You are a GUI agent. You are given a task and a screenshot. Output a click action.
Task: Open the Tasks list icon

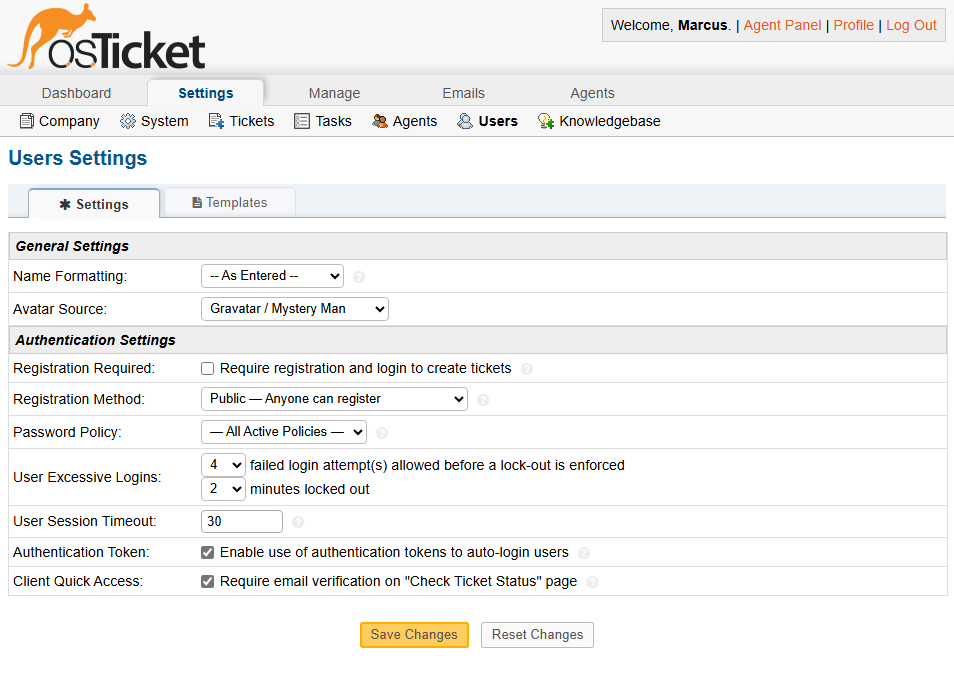[x=302, y=121]
